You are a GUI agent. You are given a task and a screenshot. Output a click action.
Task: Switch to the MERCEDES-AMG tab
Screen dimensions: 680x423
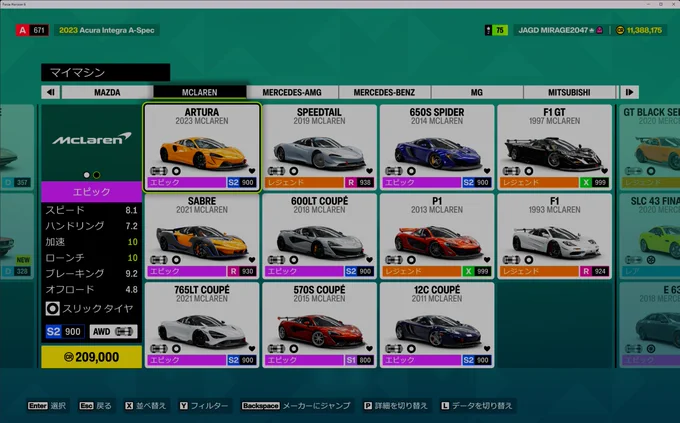292,92
